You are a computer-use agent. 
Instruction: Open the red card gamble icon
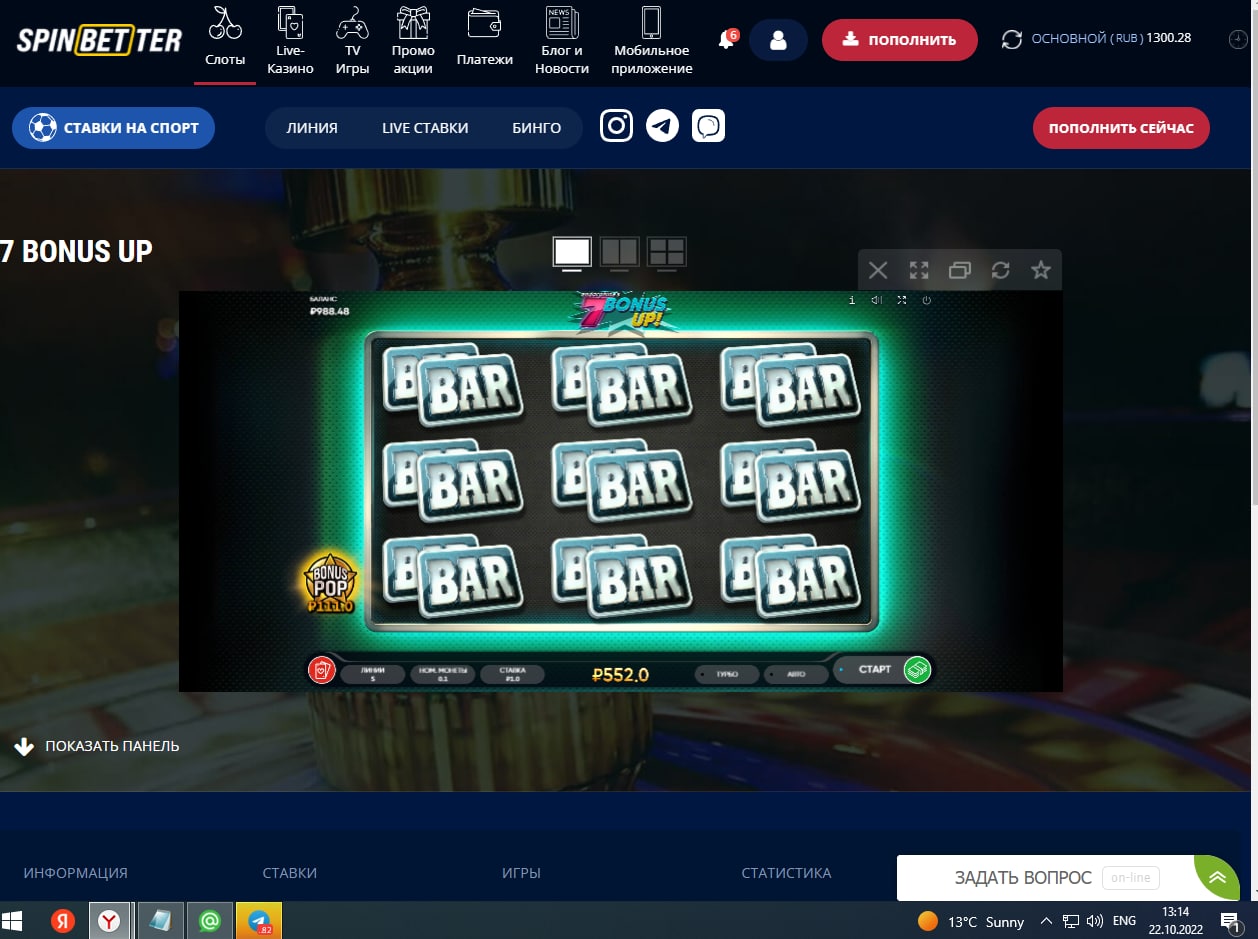click(x=321, y=670)
